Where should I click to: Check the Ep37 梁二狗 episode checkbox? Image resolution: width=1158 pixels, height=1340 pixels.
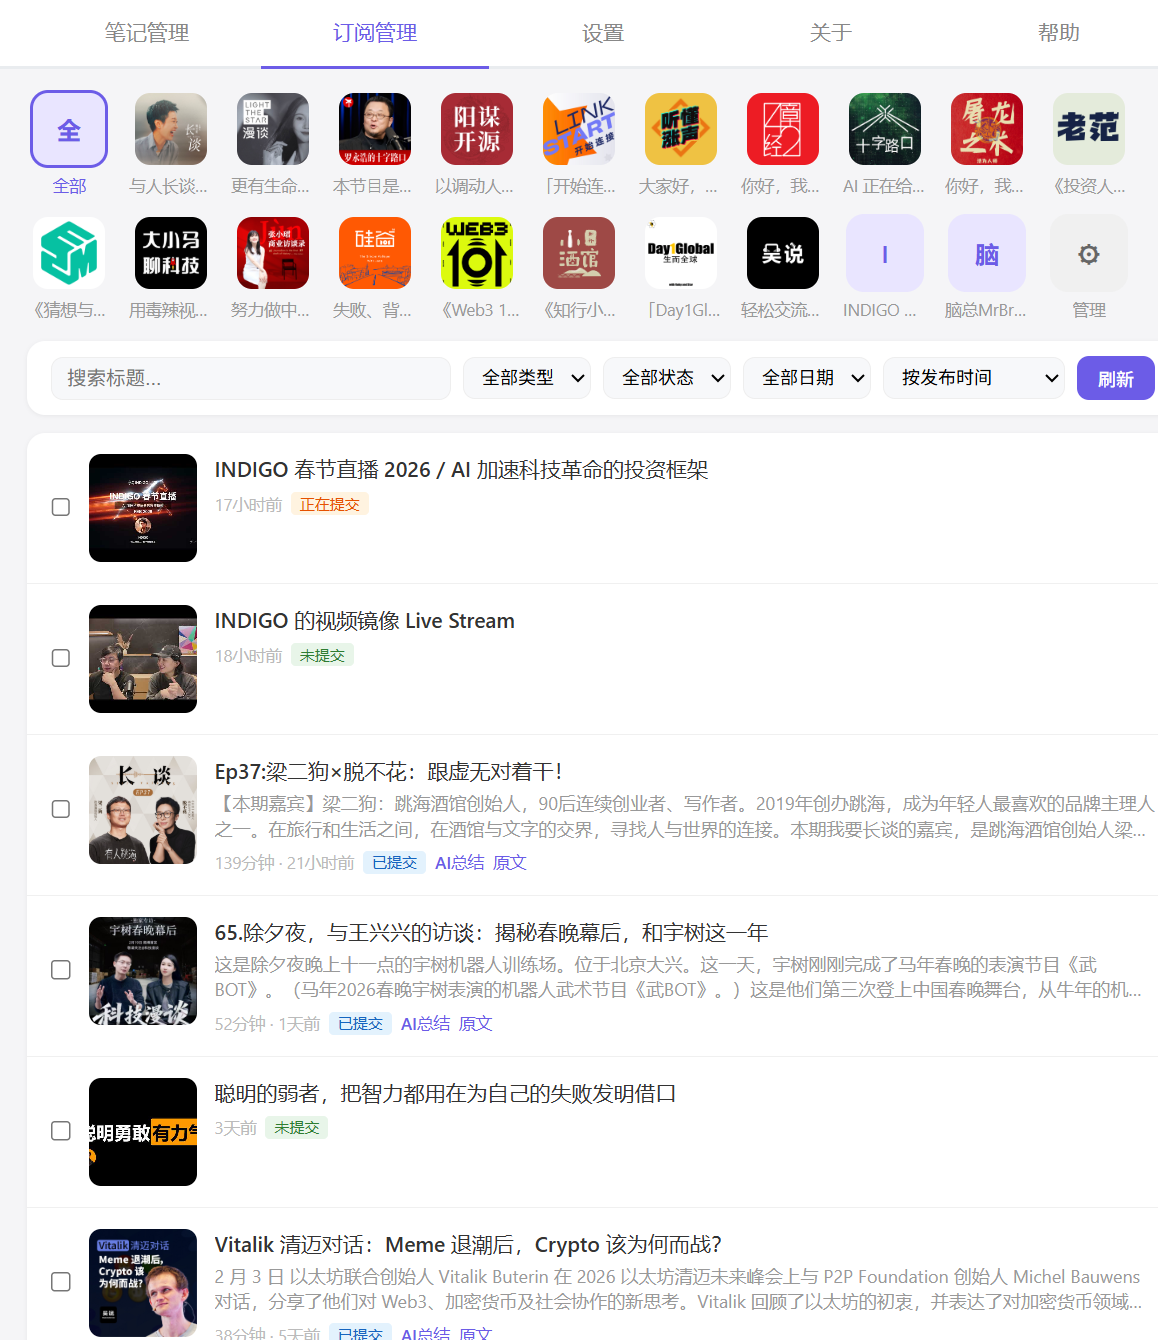tap(61, 809)
